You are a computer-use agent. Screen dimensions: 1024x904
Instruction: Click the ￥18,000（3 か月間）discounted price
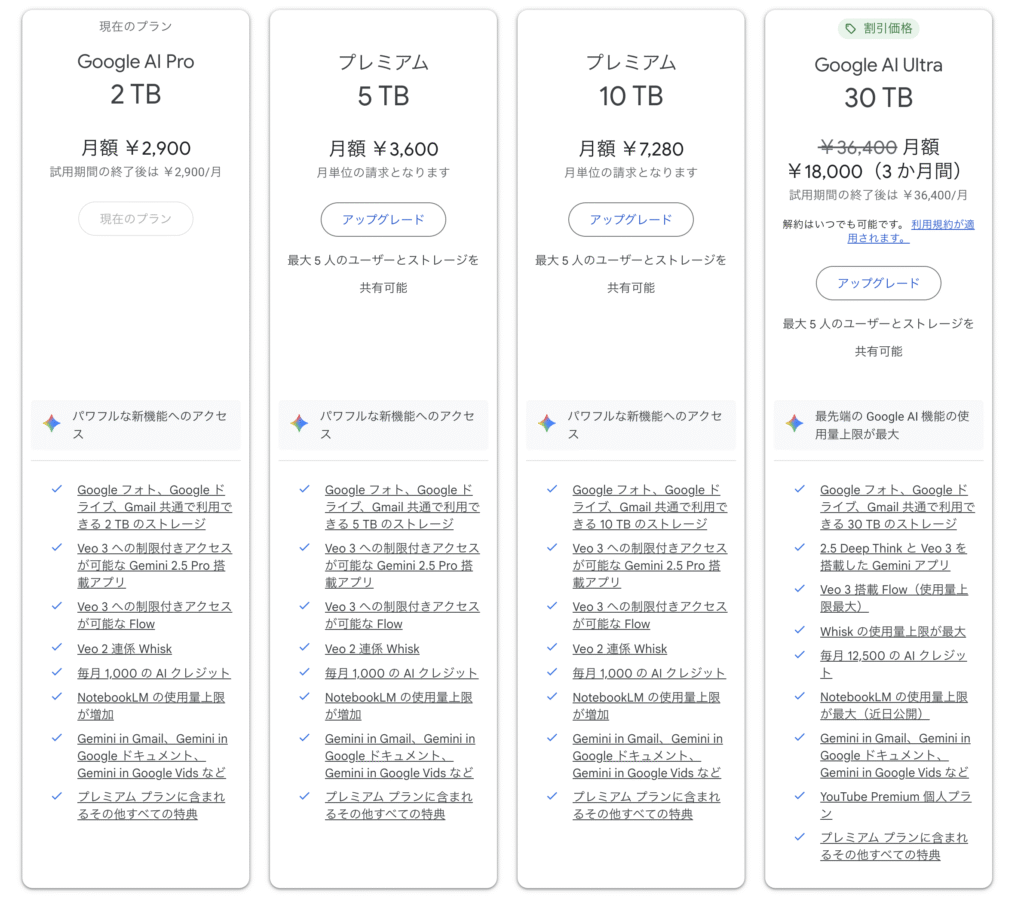(x=878, y=171)
